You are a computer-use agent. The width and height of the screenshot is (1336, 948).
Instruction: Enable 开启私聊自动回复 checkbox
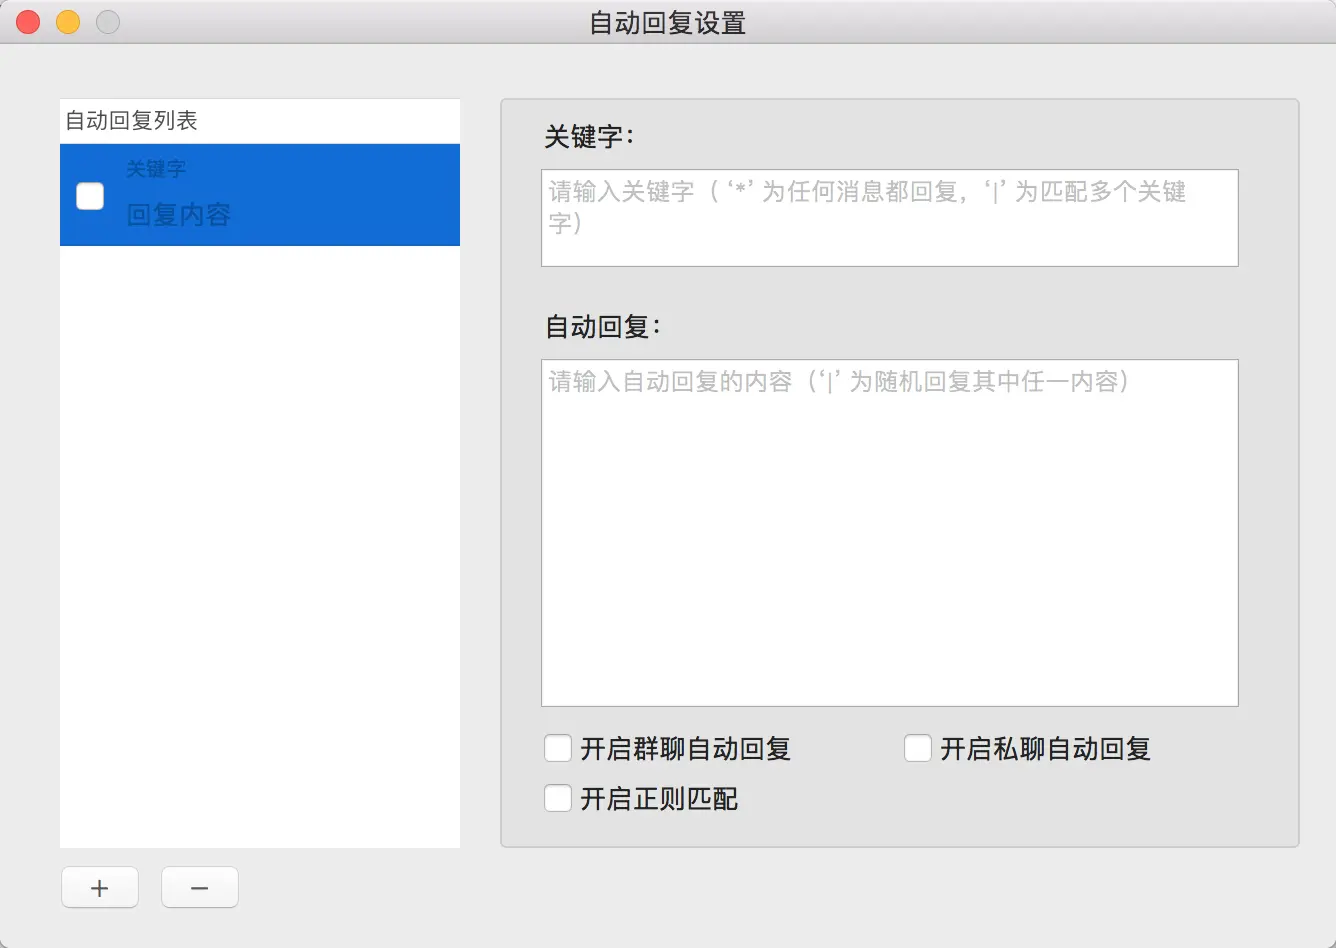click(x=918, y=748)
